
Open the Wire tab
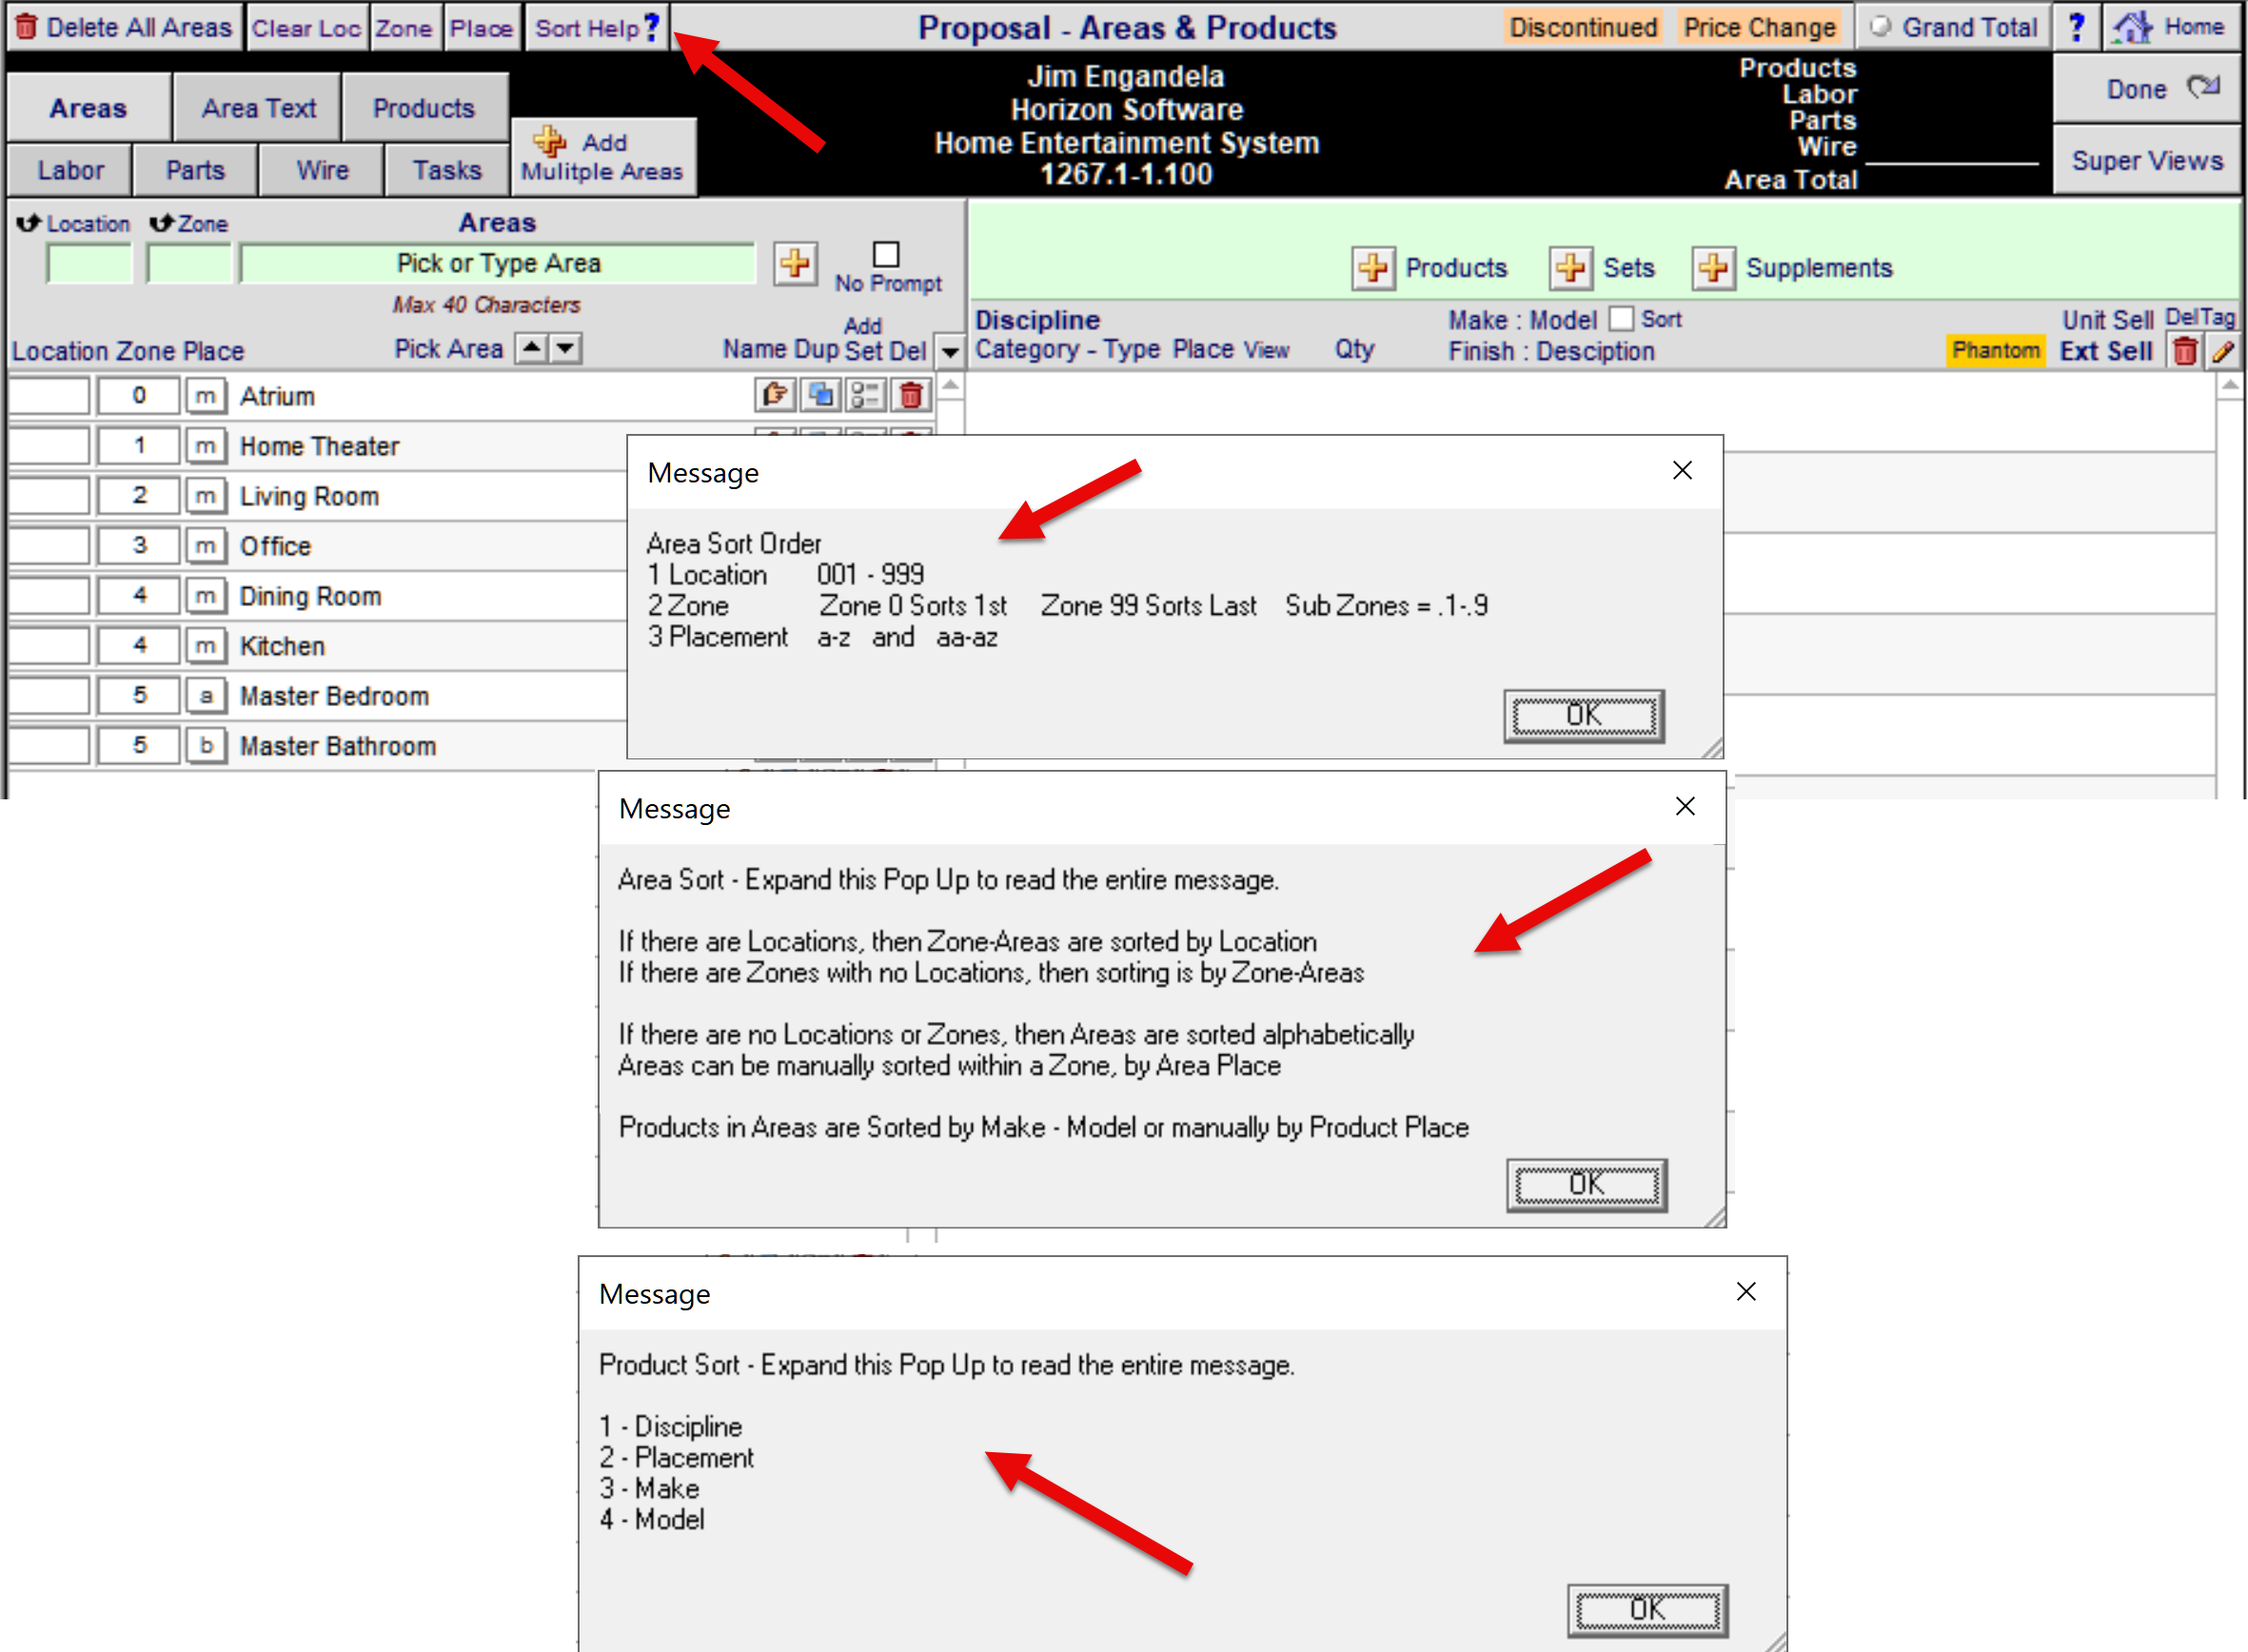pyautogui.click(x=322, y=170)
